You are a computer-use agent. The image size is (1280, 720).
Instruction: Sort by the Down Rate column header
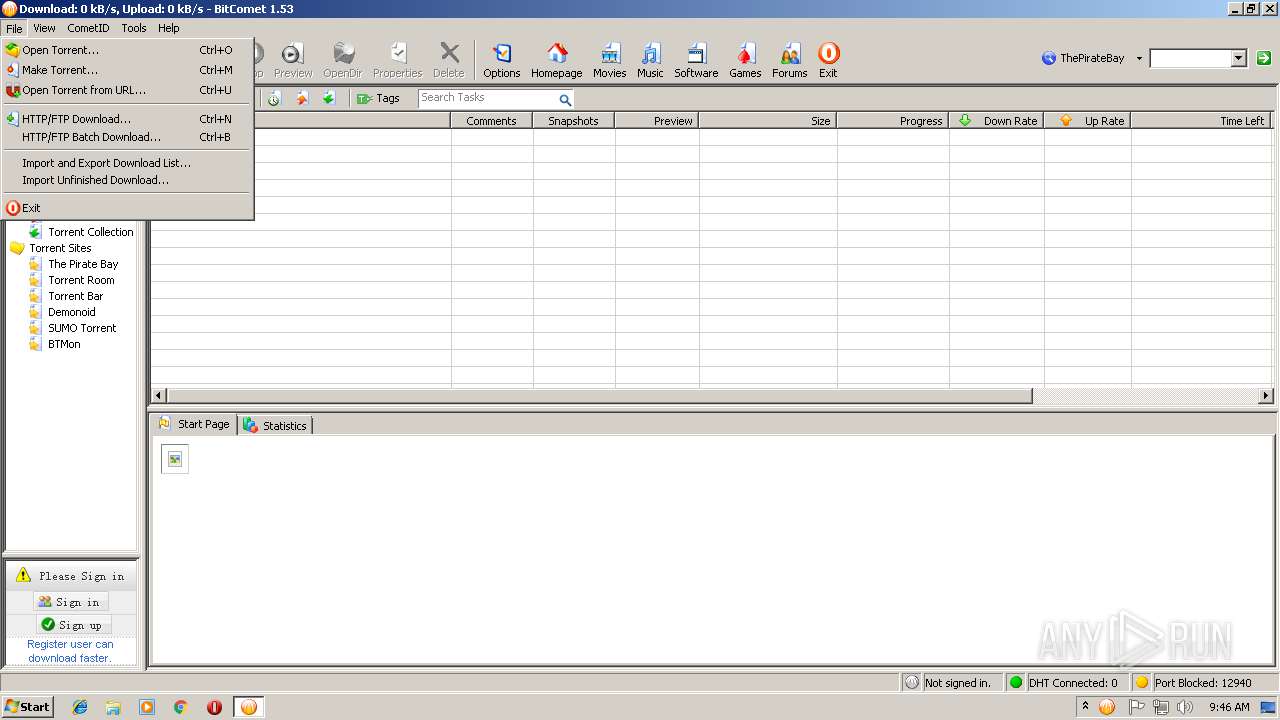tap(996, 121)
